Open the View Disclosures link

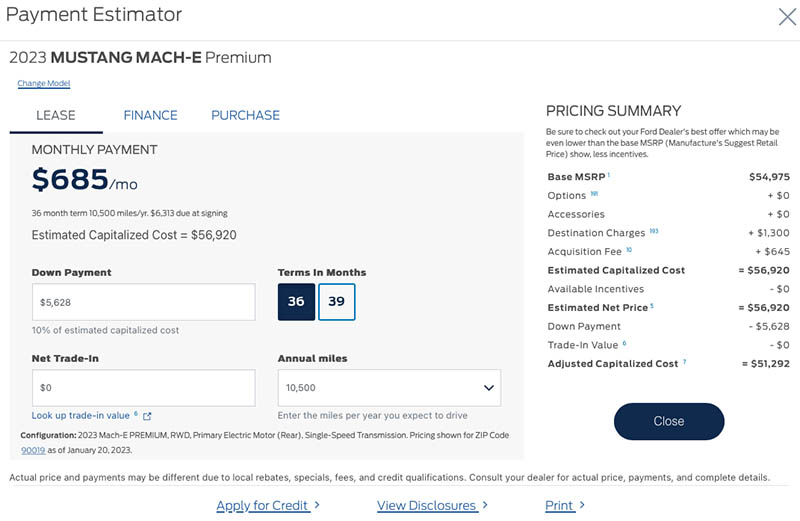[x=427, y=505]
